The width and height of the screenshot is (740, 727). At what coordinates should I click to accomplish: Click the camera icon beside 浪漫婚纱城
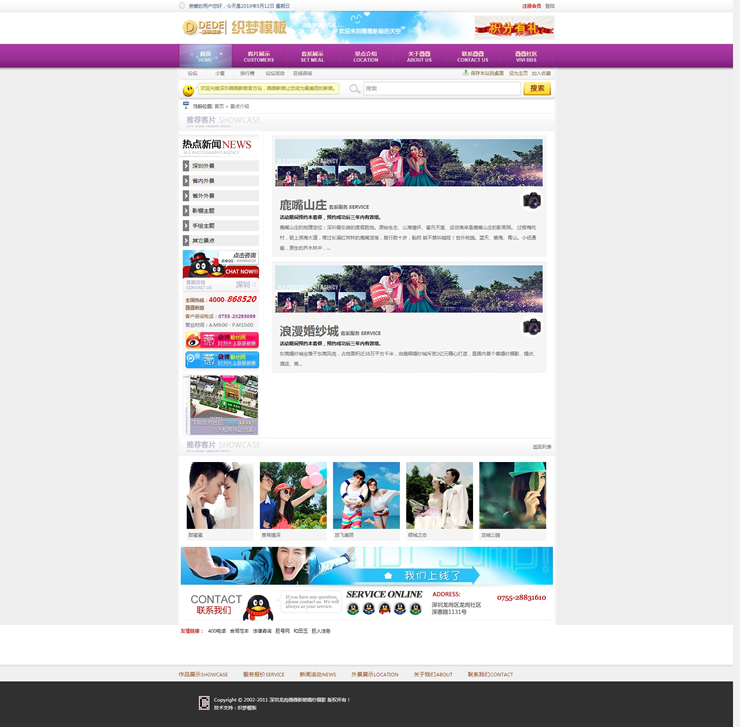531,326
